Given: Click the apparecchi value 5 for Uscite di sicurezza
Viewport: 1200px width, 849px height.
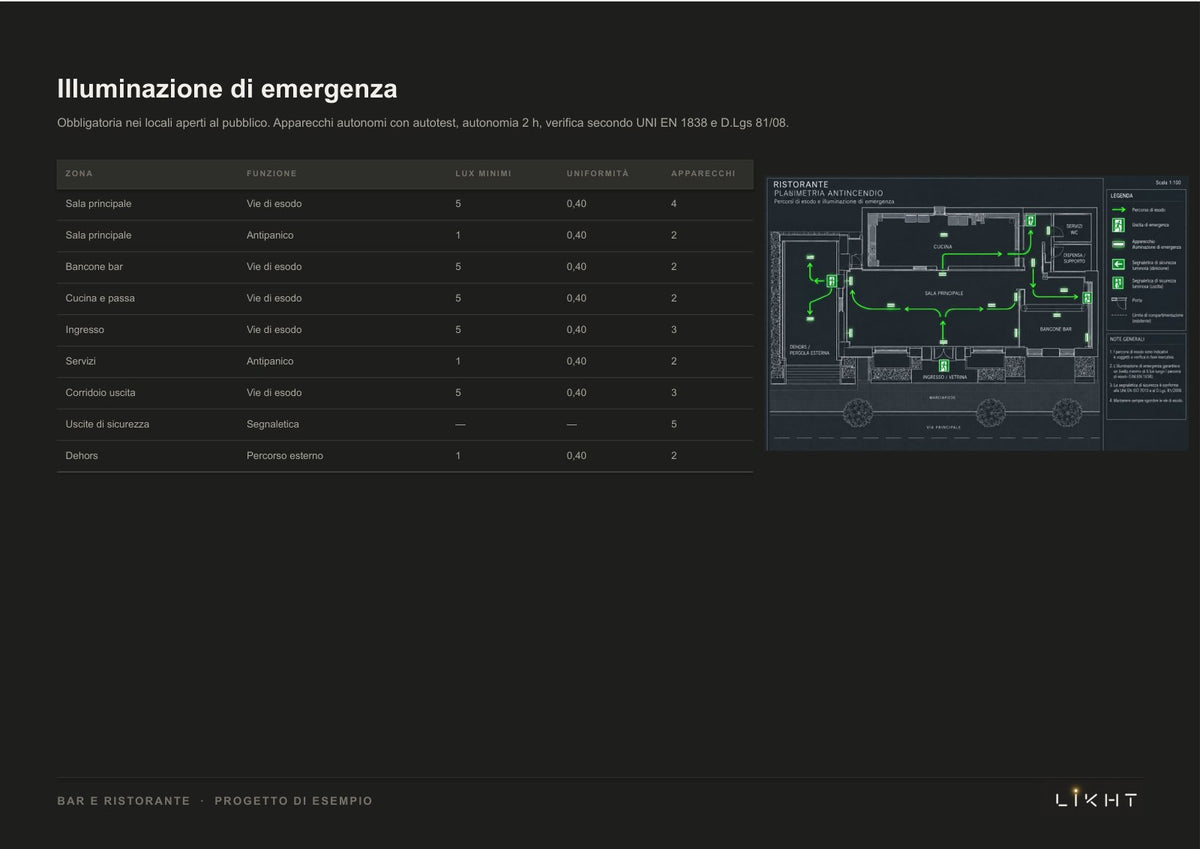Looking at the screenshot, I should coord(674,424).
